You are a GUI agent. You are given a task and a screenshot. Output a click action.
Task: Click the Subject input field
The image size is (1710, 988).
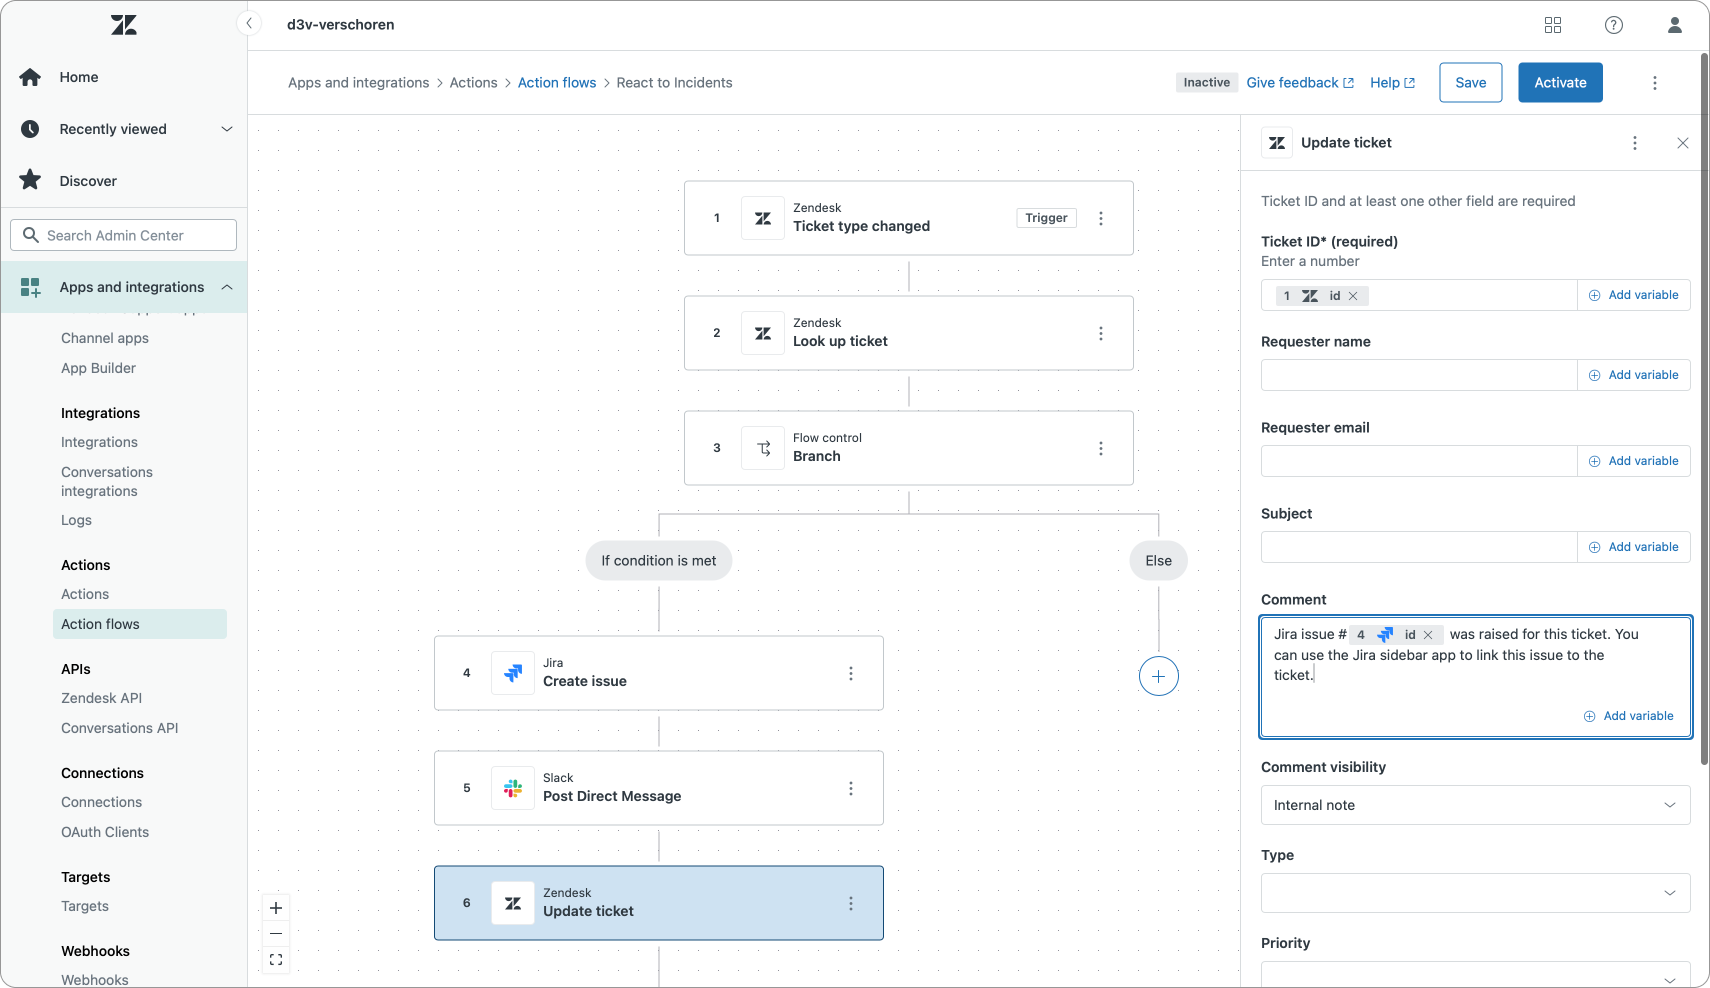point(1419,547)
